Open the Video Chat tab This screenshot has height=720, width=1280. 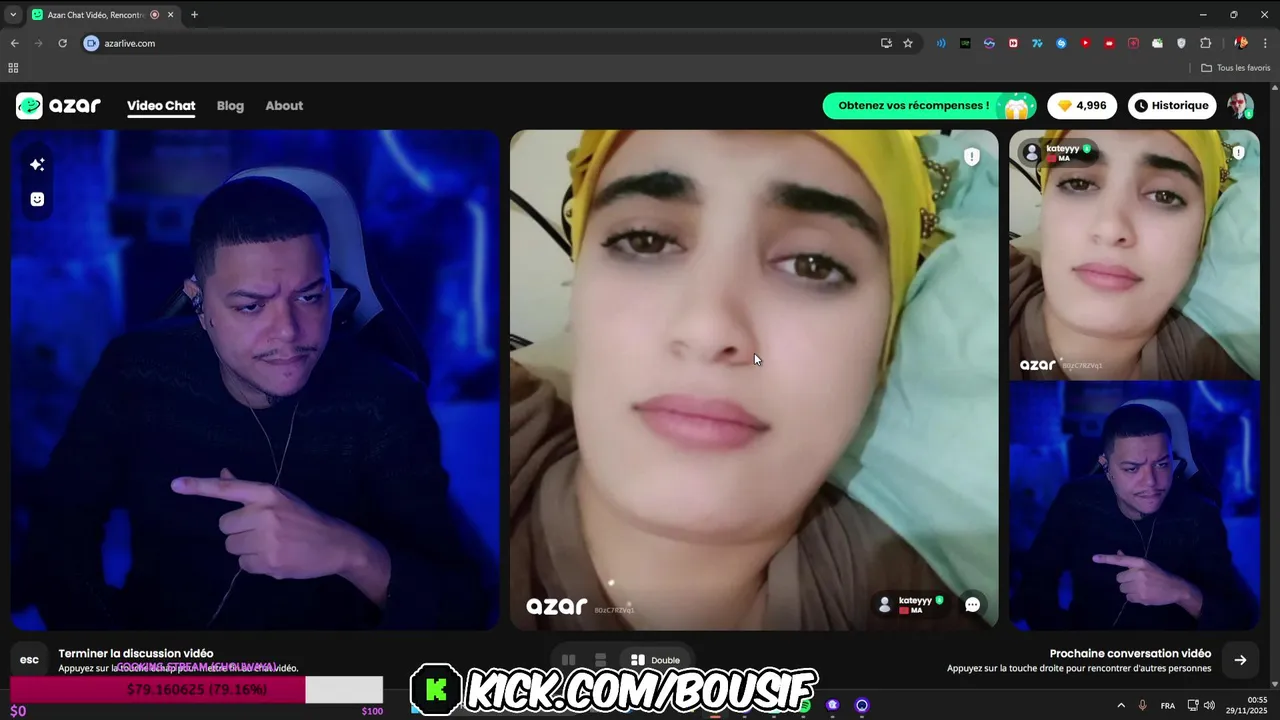point(161,106)
